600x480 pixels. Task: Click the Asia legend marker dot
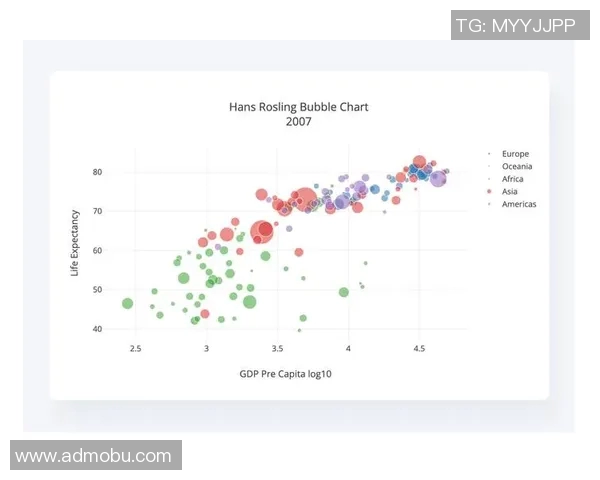[x=488, y=191]
